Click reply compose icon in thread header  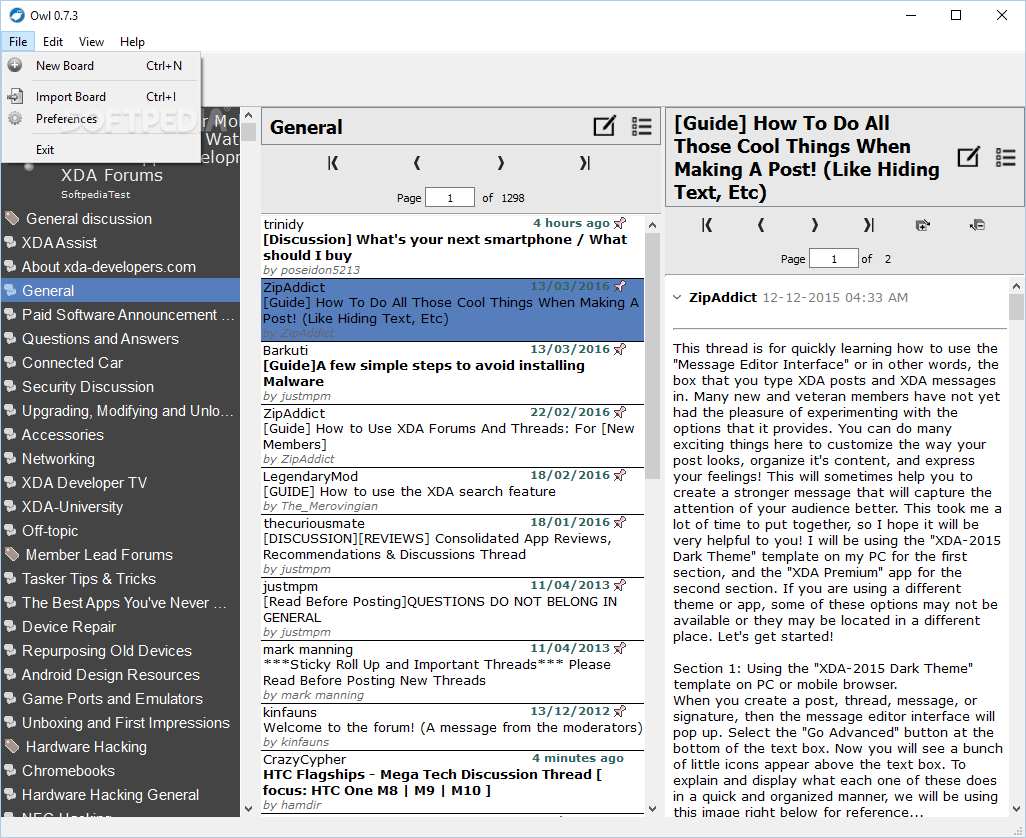[968, 157]
